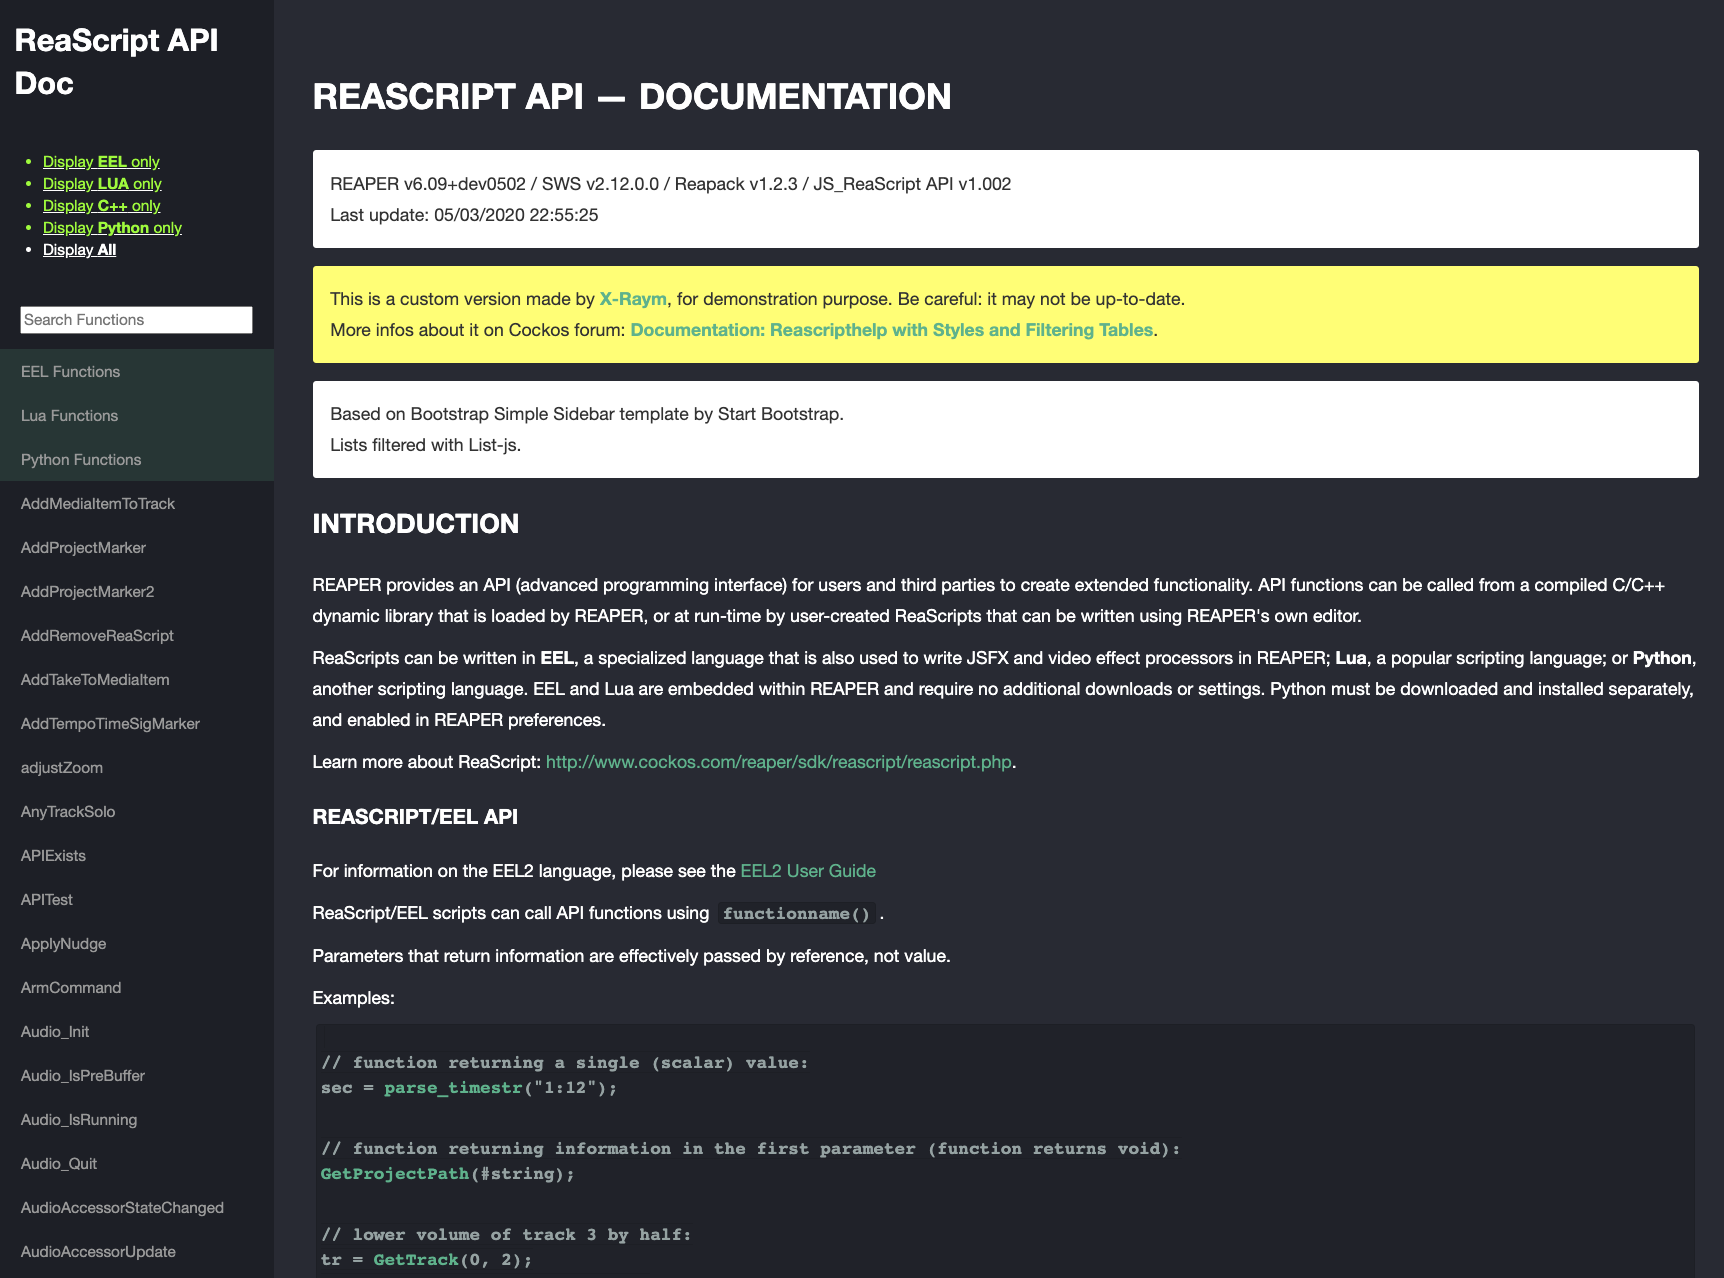Viewport: 1724px width, 1278px height.
Task: Open the EEL2 User Guide link
Action: pos(807,871)
